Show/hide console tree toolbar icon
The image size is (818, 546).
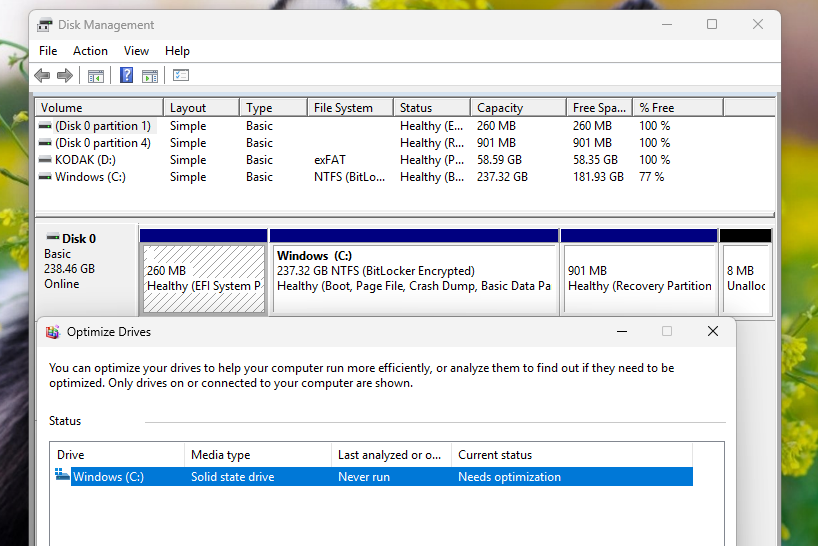95,76
